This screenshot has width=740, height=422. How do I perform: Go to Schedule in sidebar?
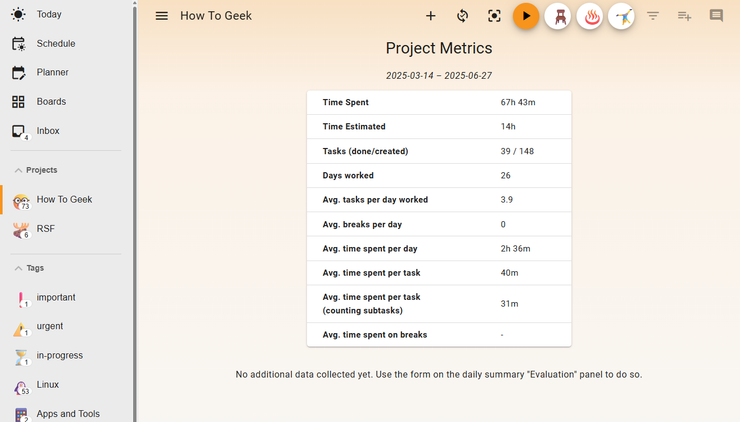tap(56, 43)
